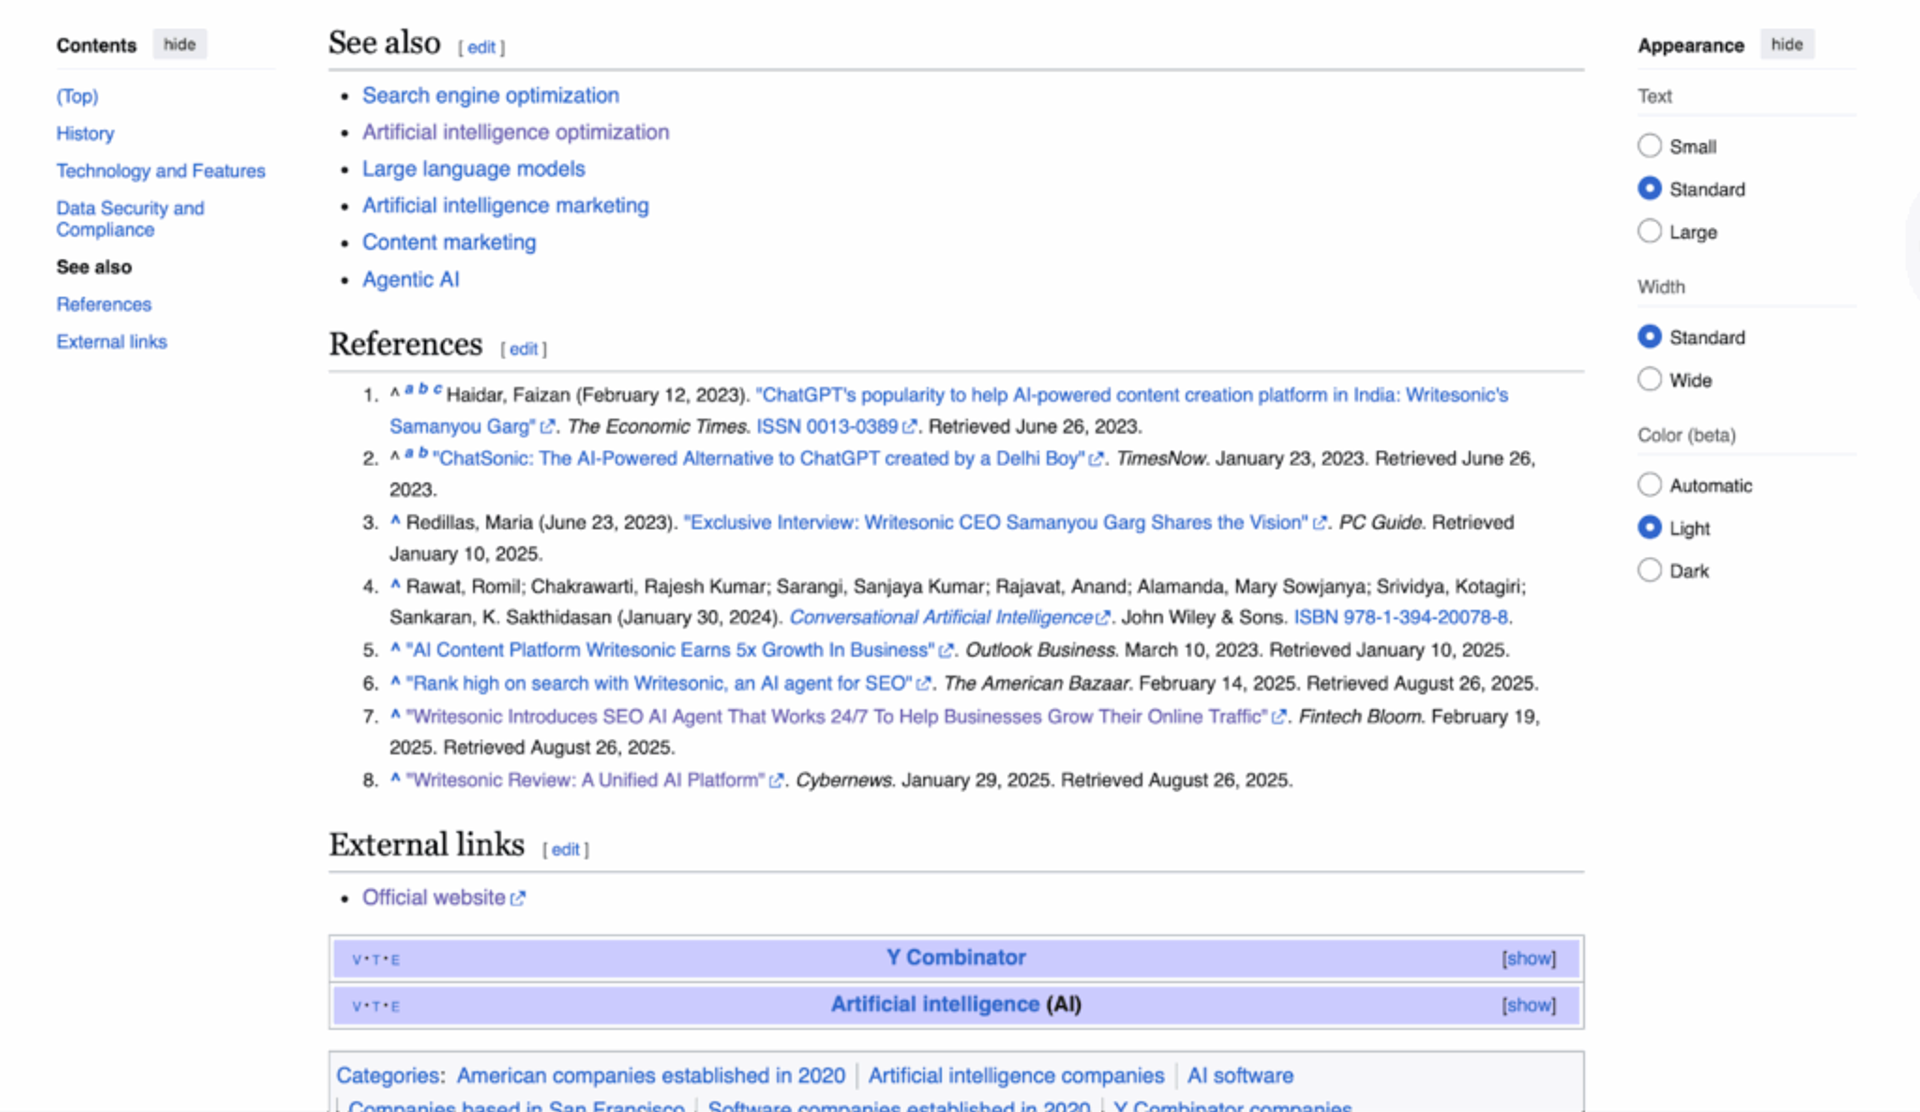Open Writesonic Introduces SEO AI Agent article
Image resolution: width=1920 pixels, height=1112 pixels.
point(846,717)
